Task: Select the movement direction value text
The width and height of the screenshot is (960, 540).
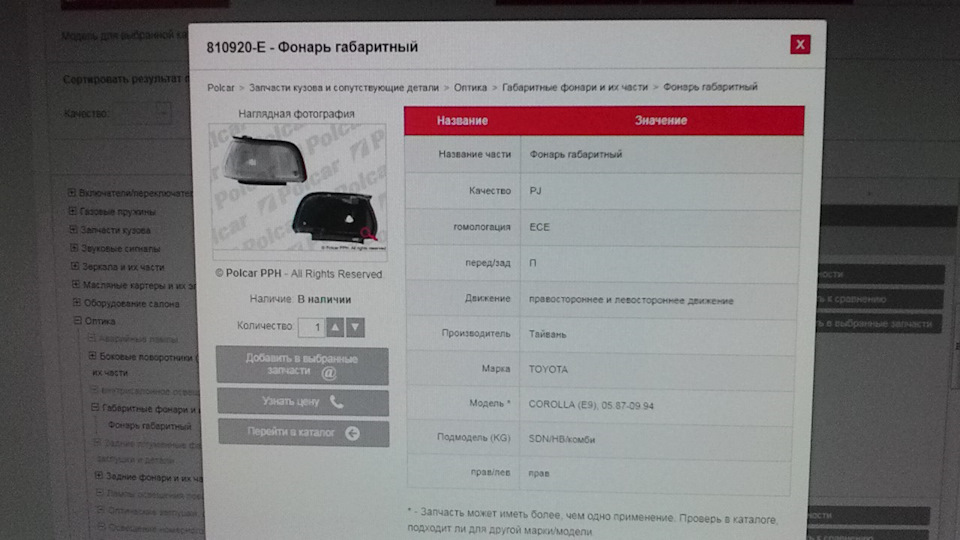Action: click(x=631, y=301)
